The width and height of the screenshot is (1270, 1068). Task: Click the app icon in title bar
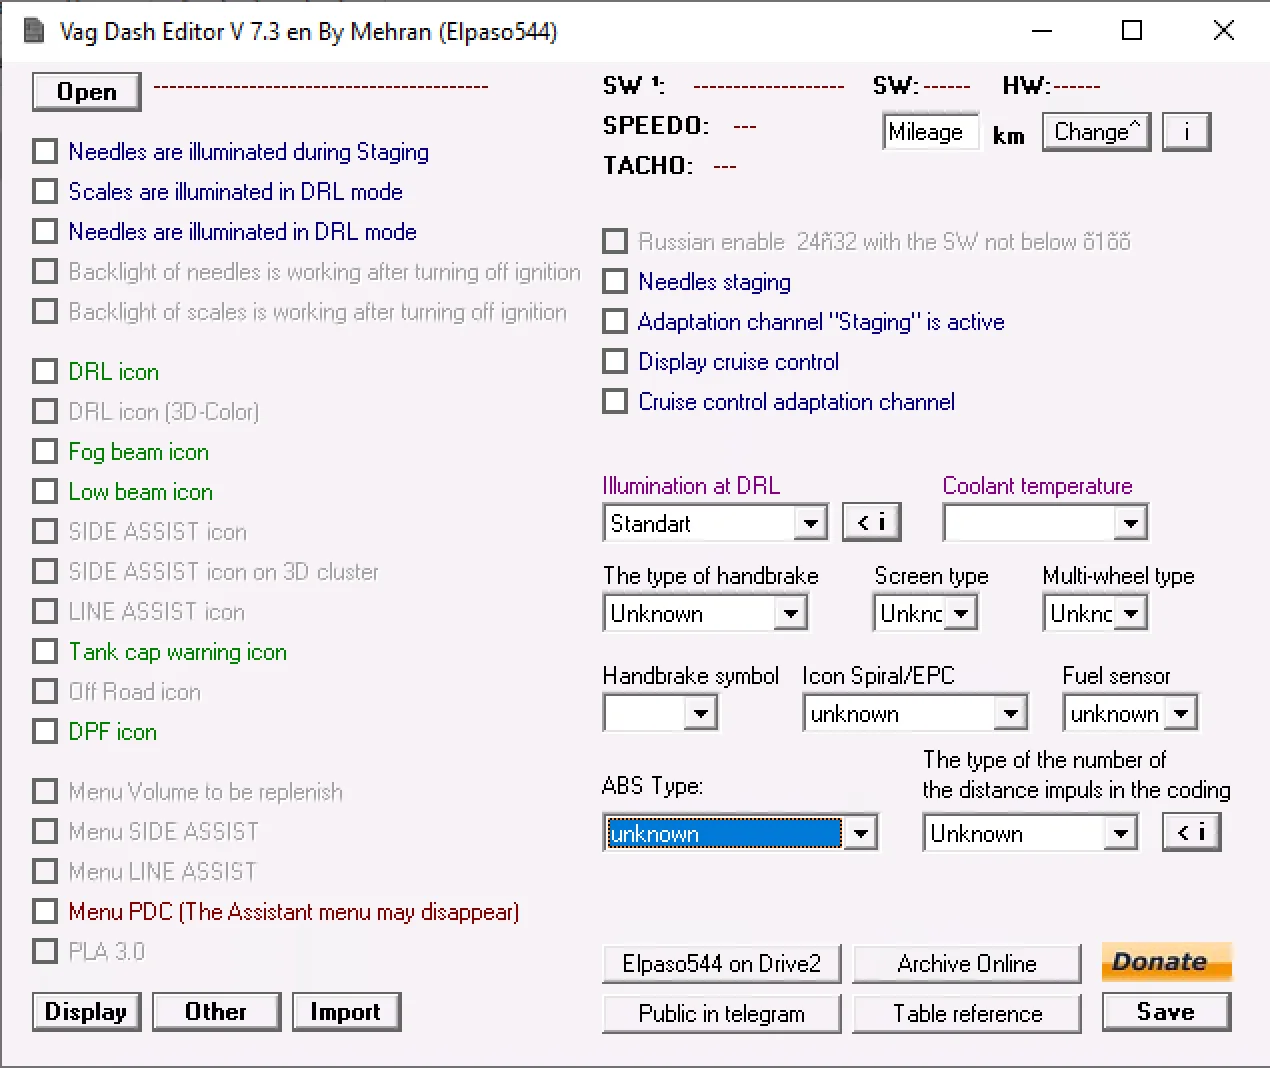[x=34, y=31]
